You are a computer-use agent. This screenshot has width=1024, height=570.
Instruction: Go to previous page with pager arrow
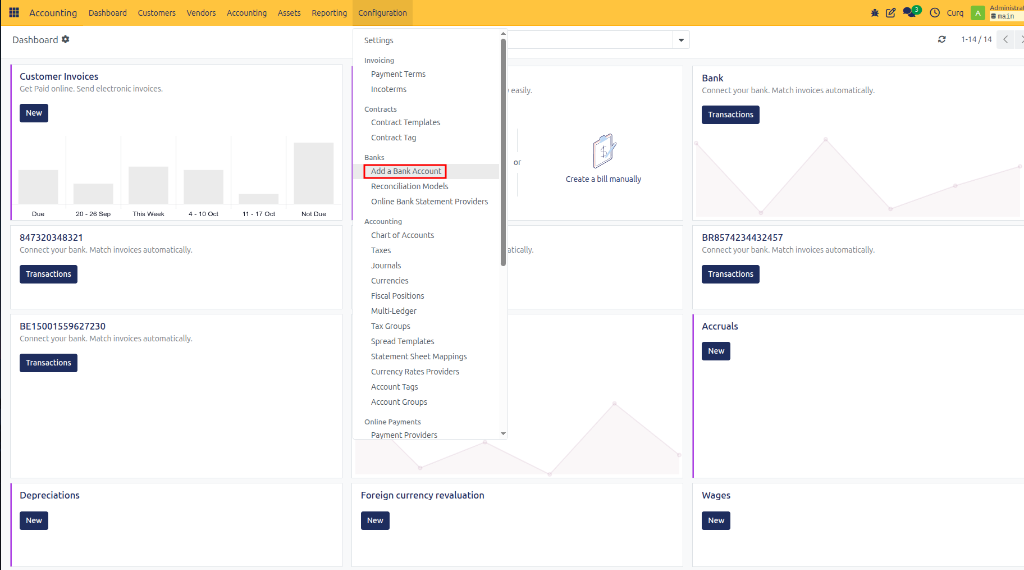[x=1006, y=39]
